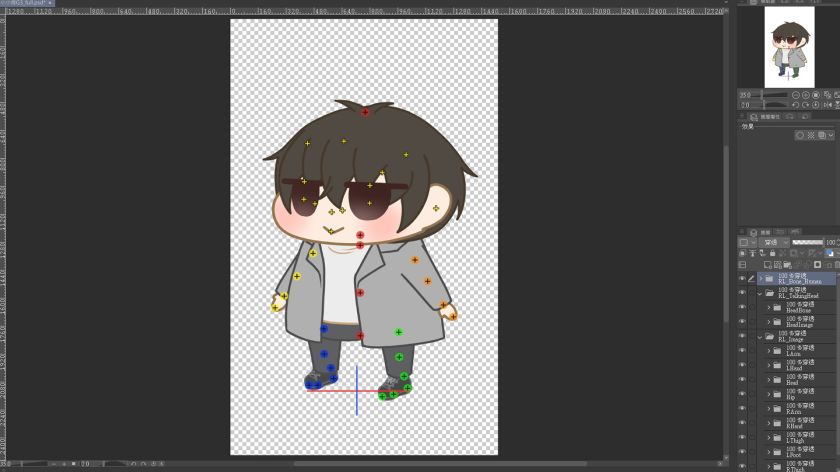Toggle visibility of HeadBone folder
The width and height of the screenshot is (840, 472).
(x=742, y=308)
